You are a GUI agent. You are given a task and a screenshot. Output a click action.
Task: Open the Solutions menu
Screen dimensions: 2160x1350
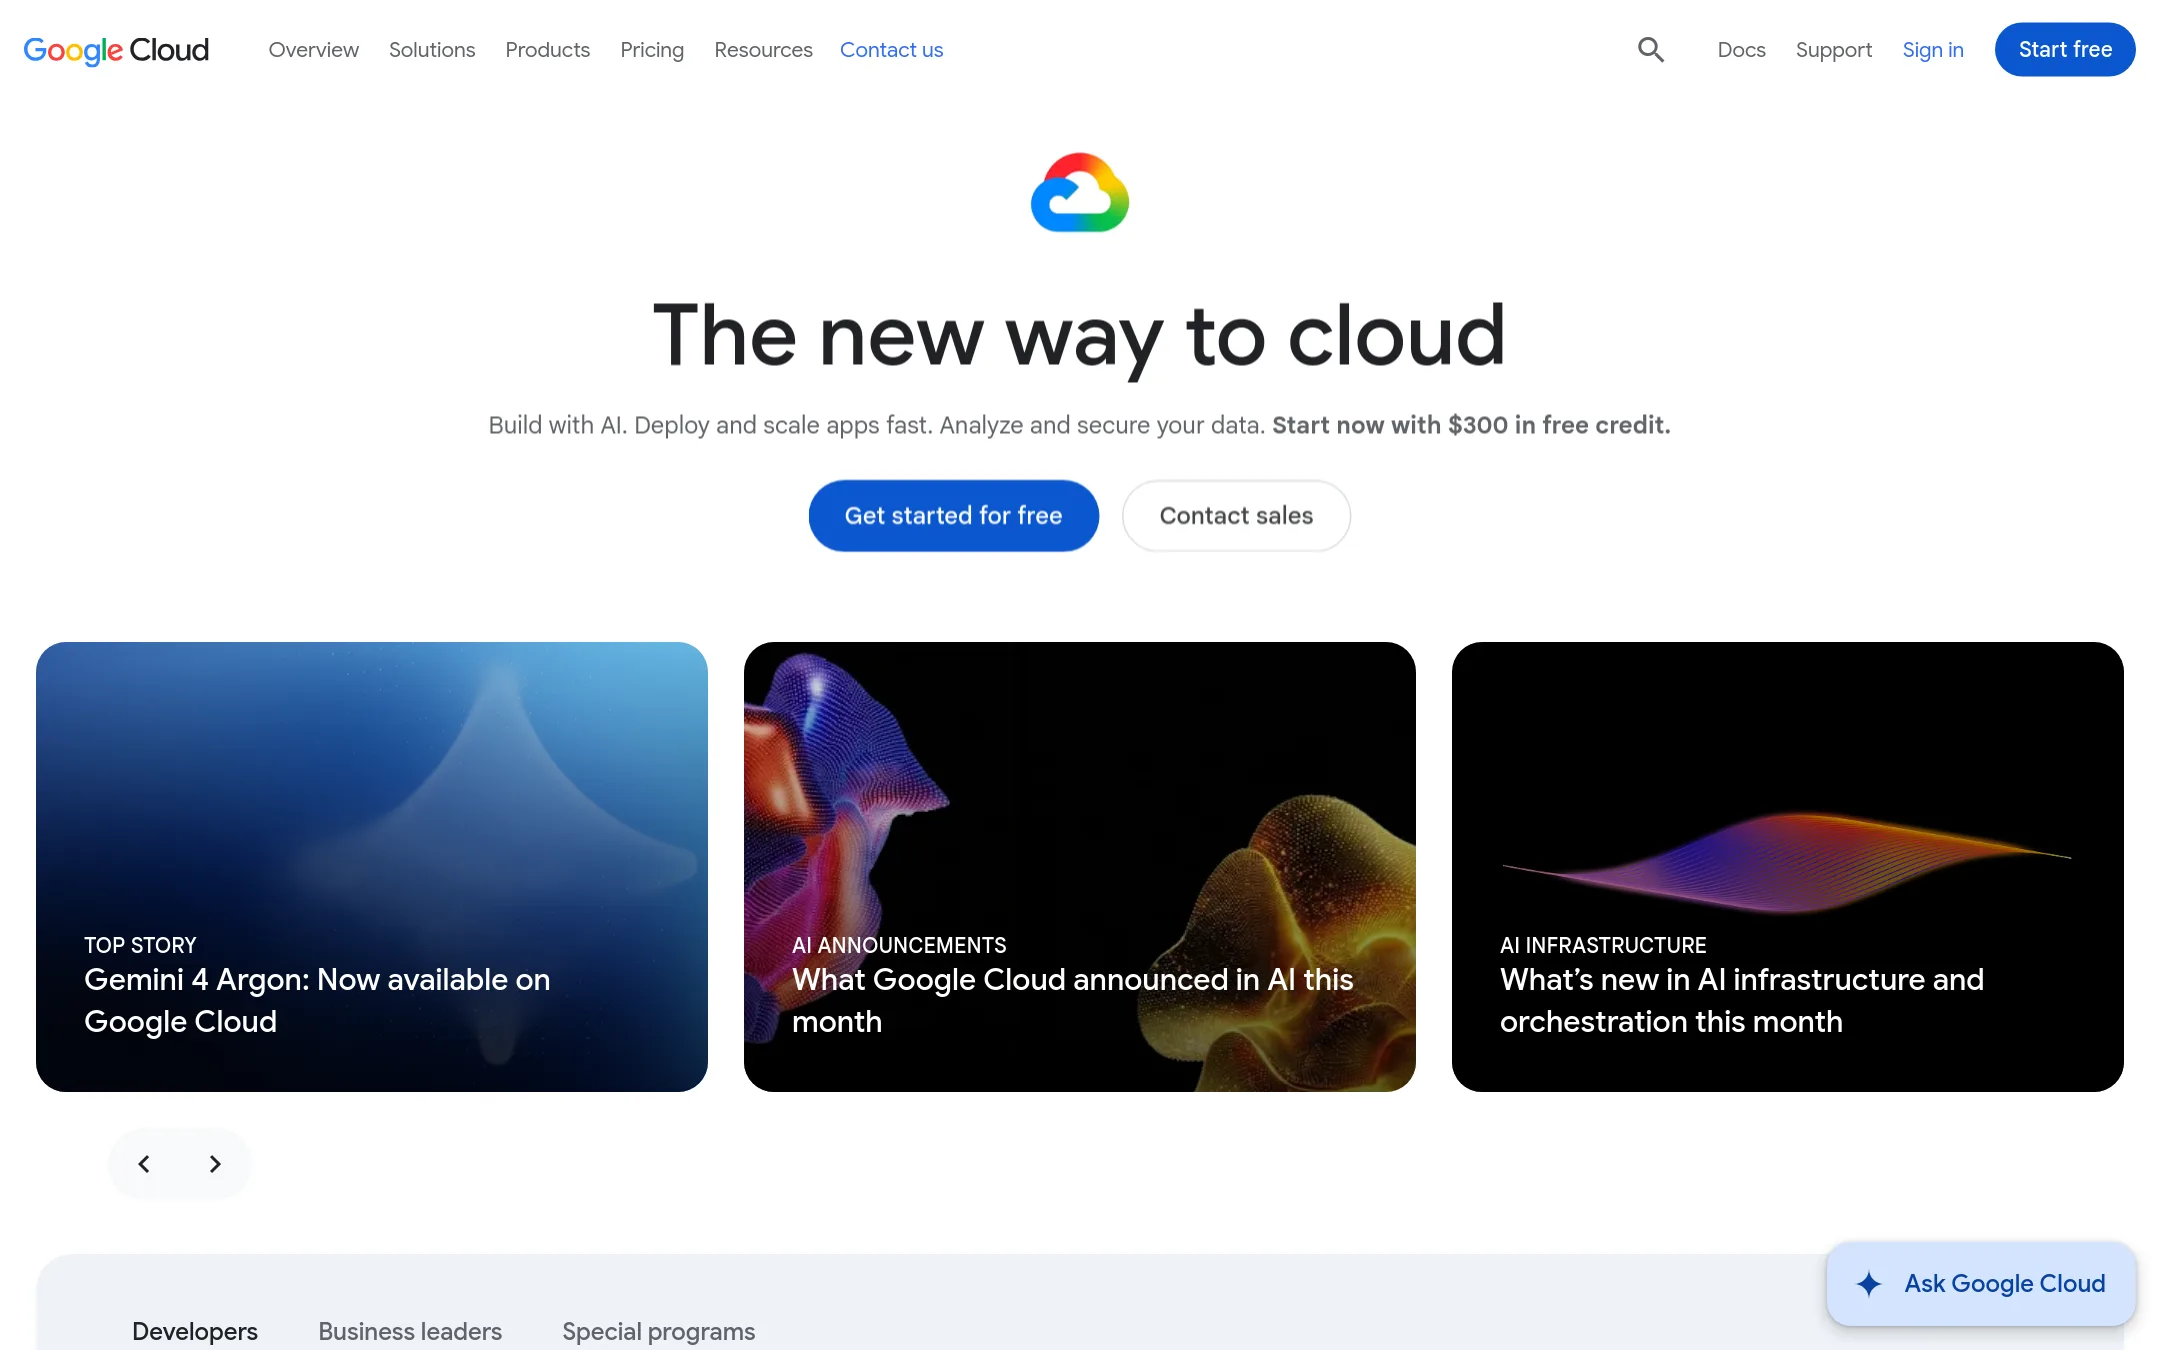click(432, 50)
